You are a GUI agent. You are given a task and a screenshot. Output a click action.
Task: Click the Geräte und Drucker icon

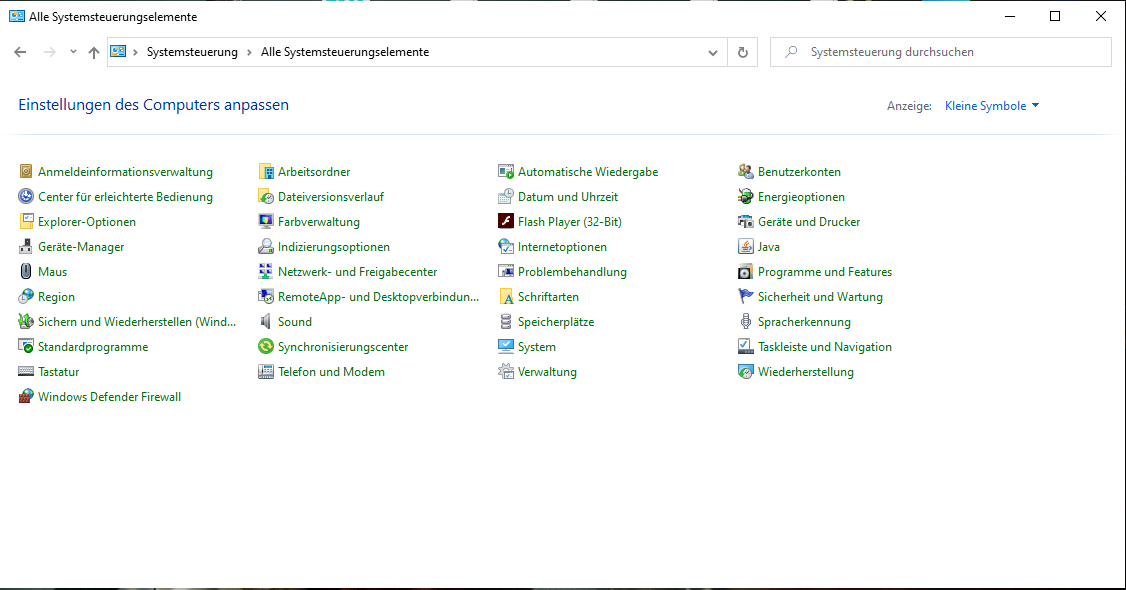click(x=745, y=222)
